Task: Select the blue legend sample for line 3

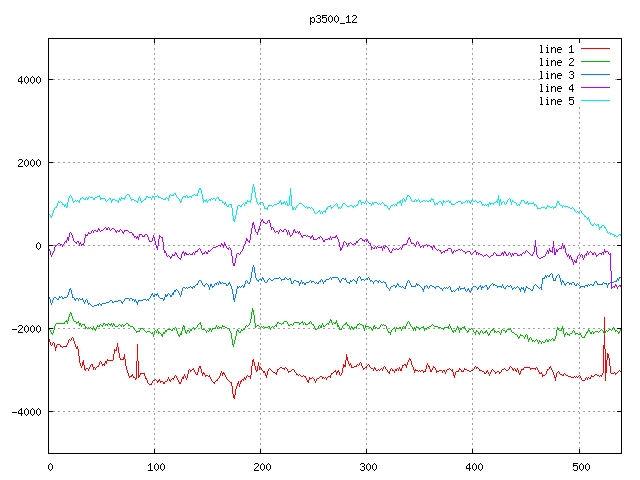Action: (x=595, y=75)
